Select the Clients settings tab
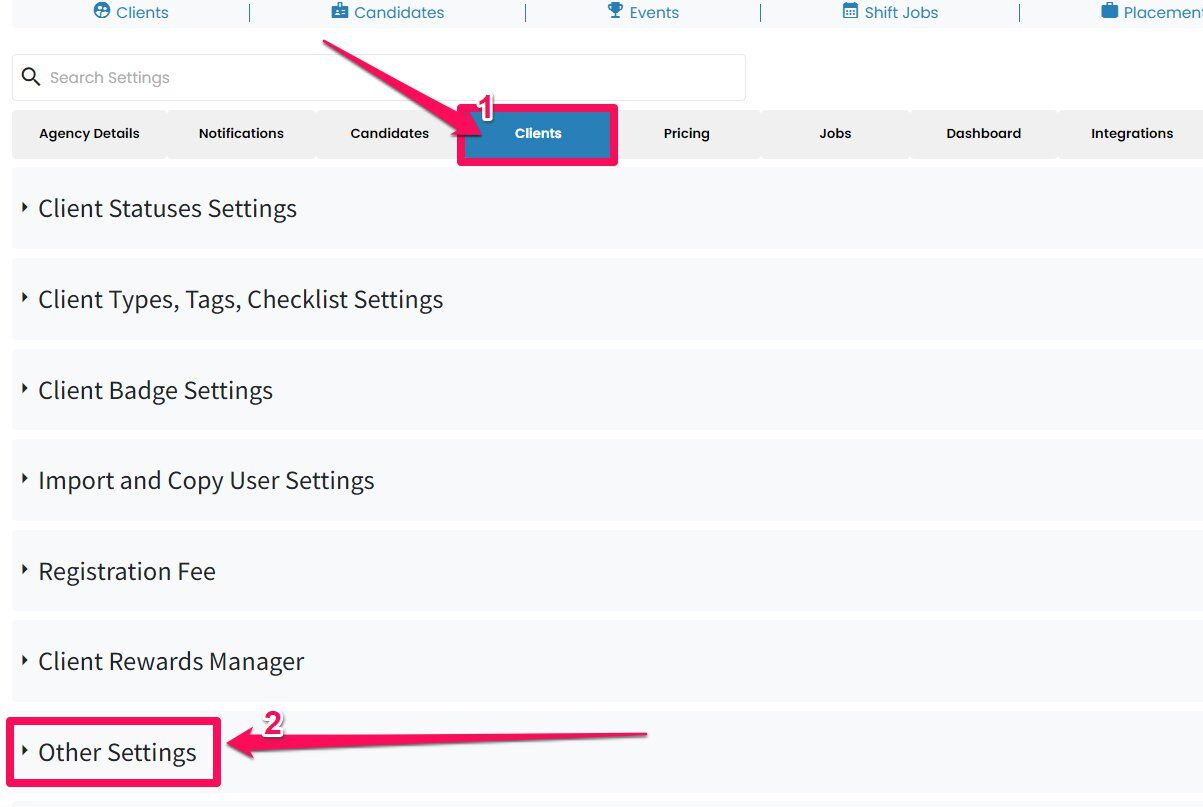Image resolution: width=1203 pixels, height=807 pixels. pyautogui.click(x=538, y=134)
